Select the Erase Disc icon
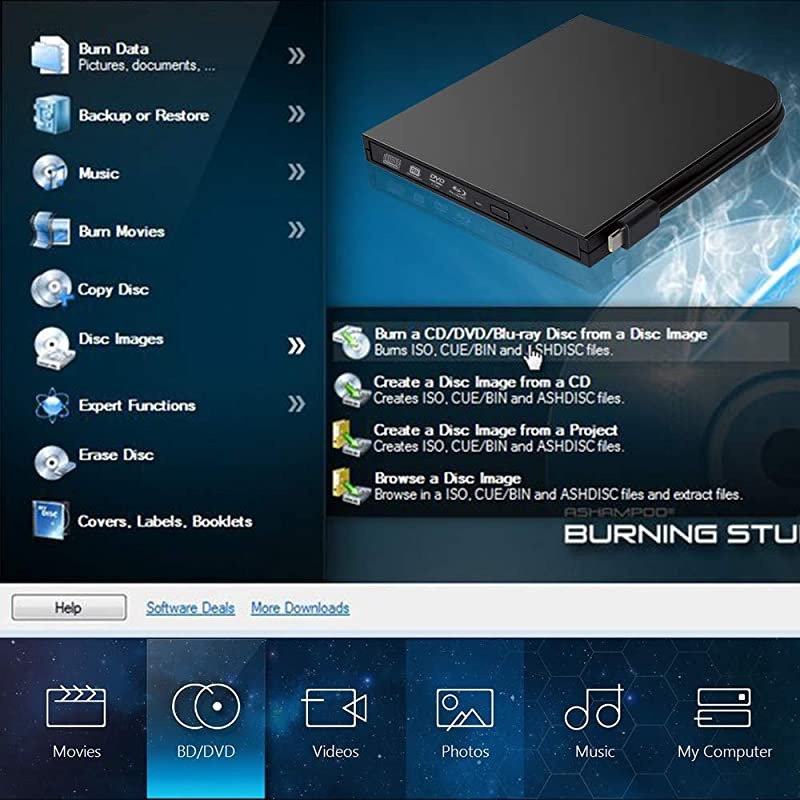The width and height of the screenshot is (800, 800). (x=50, y=463)
